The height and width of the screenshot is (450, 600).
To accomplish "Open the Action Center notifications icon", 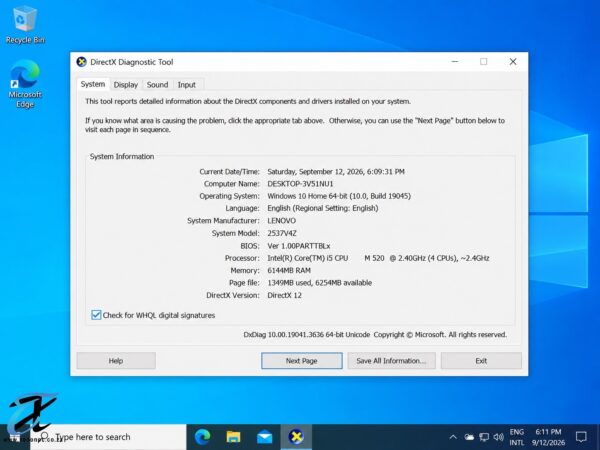I will 581,437.
